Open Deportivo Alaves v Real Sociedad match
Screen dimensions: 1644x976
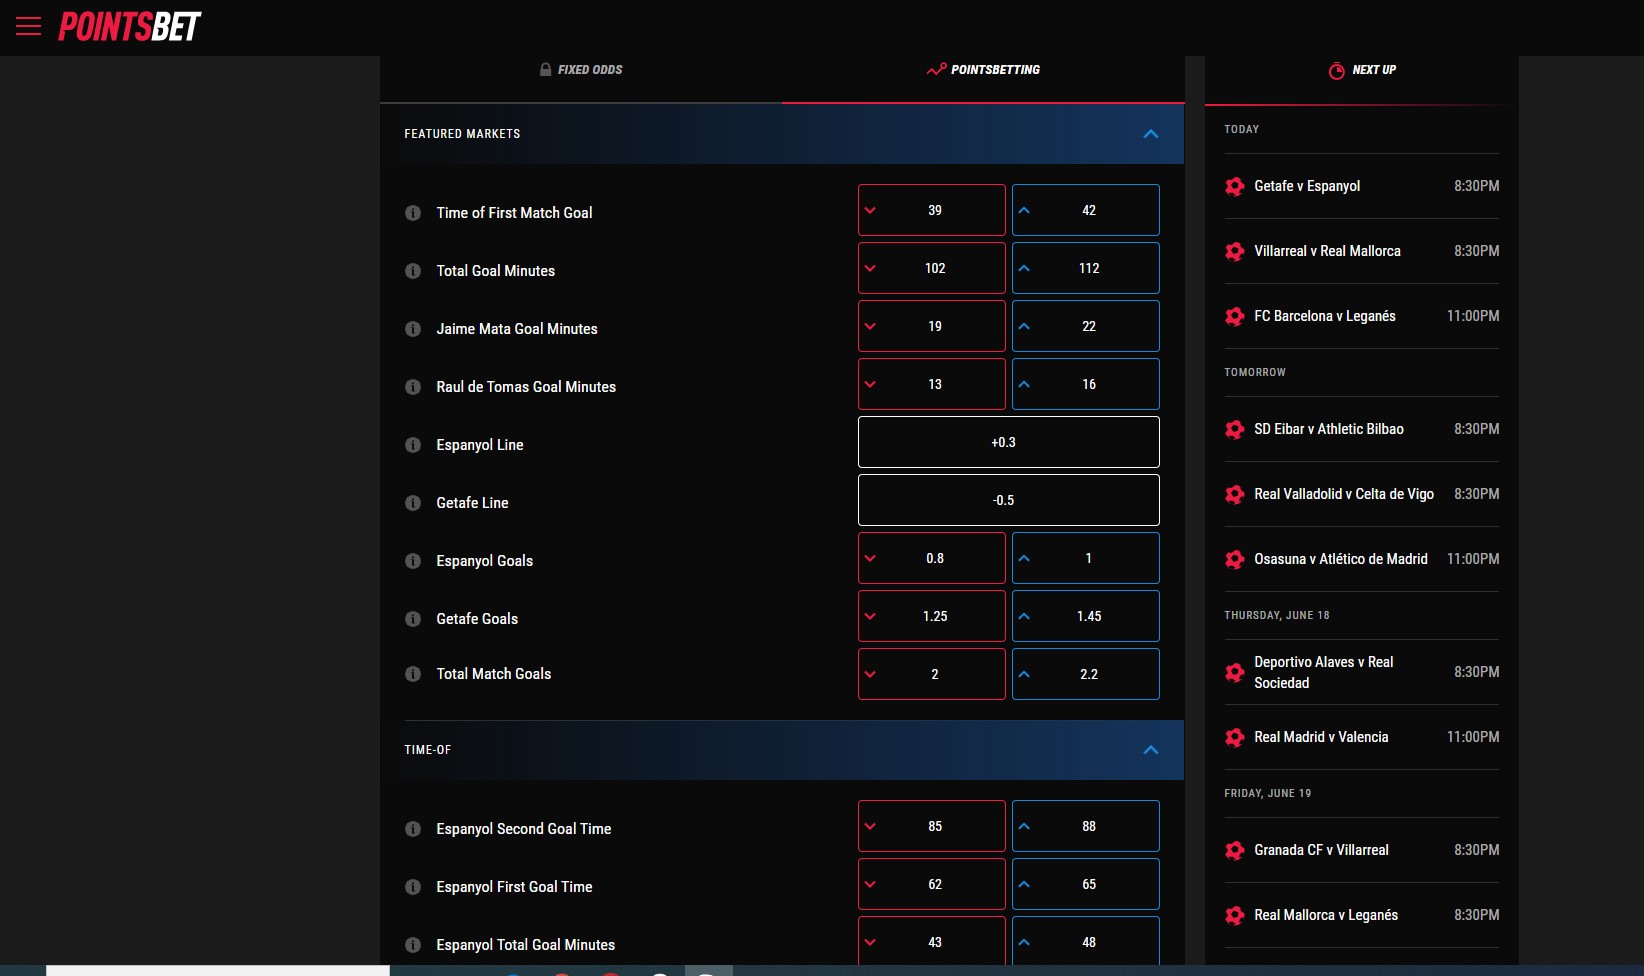[x=1362, y=672]
